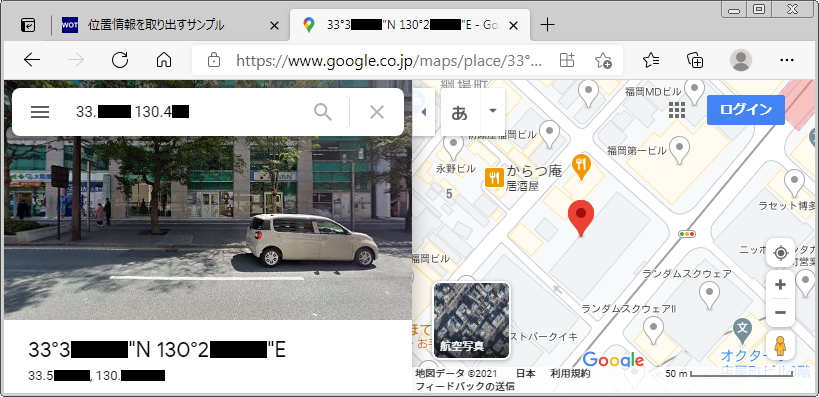Viewport: 819px width, 397px height.
Task: Open a new browser tab
Action: [x=547, y=25]
